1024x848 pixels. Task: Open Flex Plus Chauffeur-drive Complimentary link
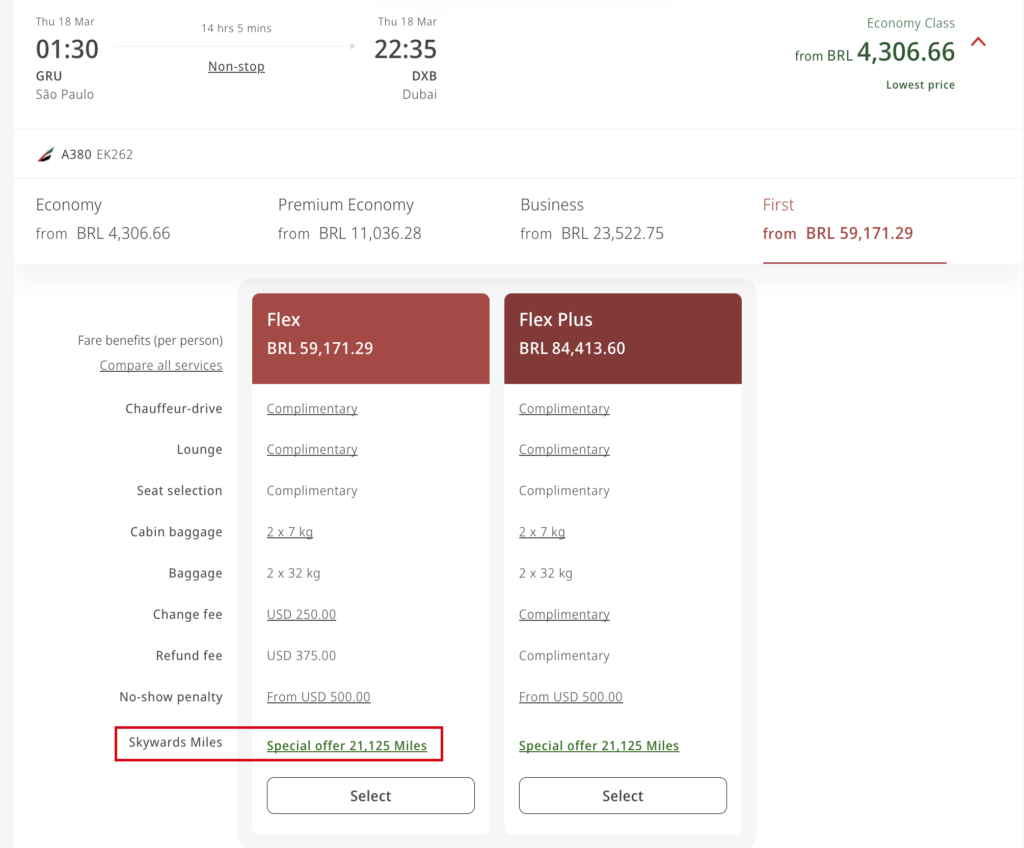pyautogui.click(x=564, y=409)
